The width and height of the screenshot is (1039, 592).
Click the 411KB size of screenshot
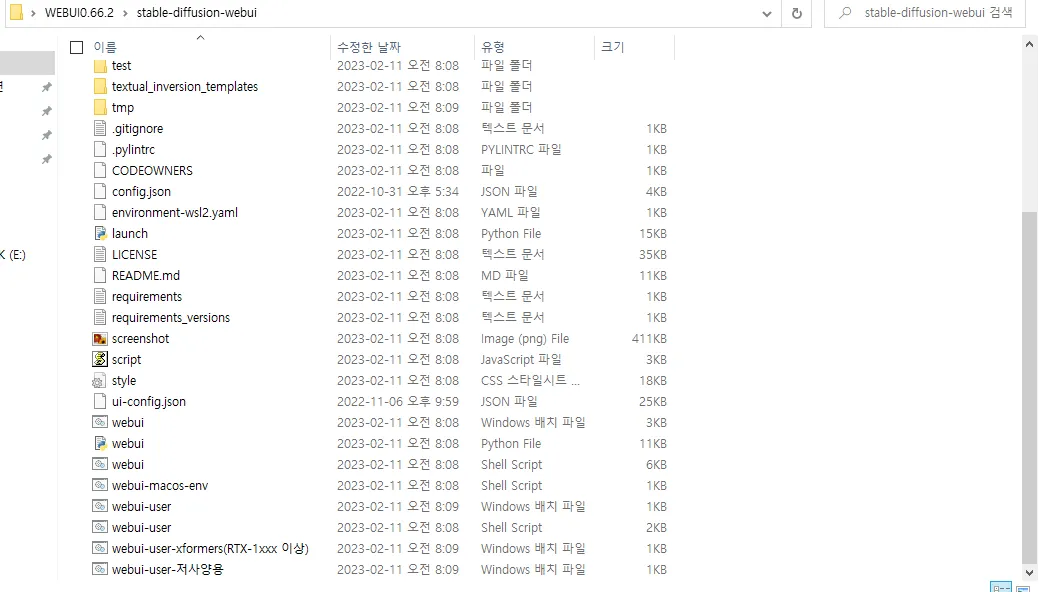click(649, 339)
